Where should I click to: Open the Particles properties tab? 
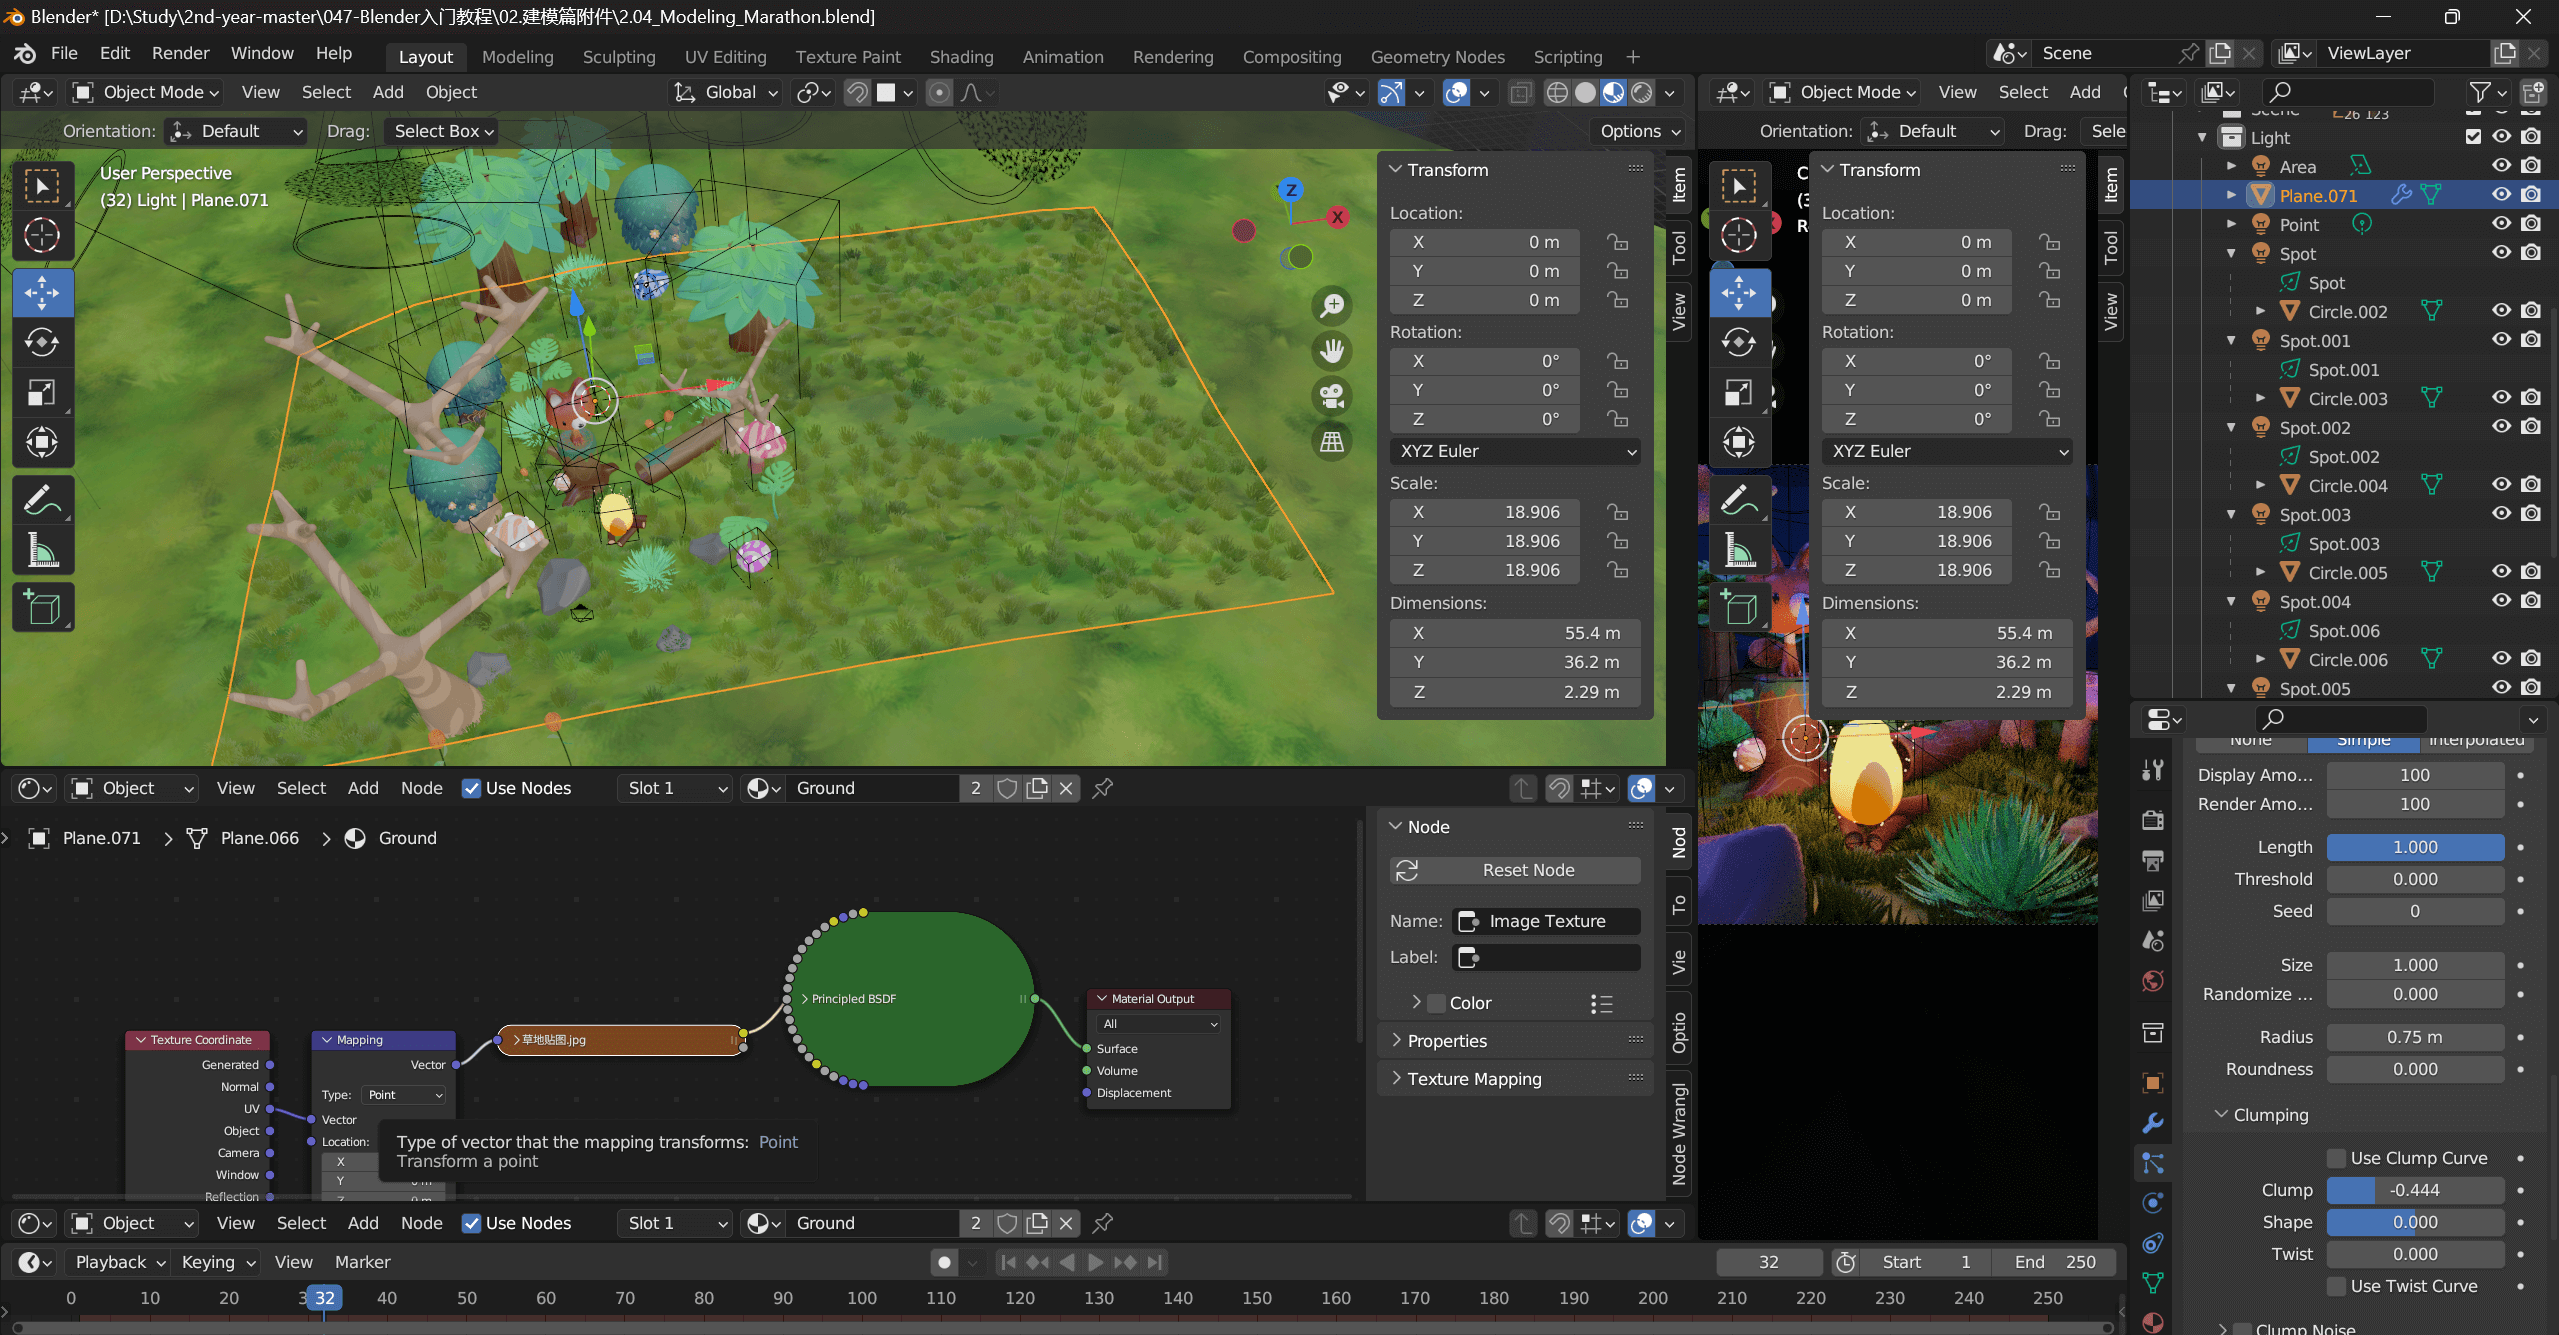[x=2153, y=1163]
